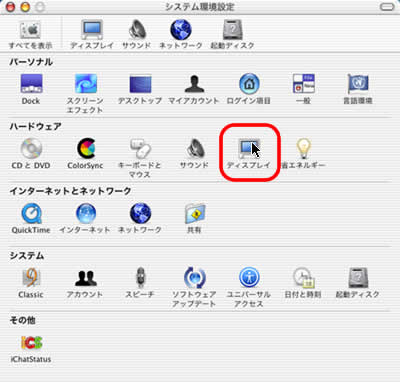
Task: Open Network (ネットワーク) from the top toolbar
Action: 181,30
